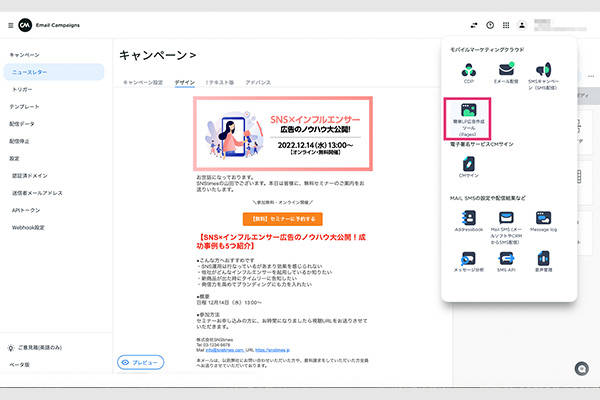
Task: Open the Eメール配信 app
Action: point(506,70)
